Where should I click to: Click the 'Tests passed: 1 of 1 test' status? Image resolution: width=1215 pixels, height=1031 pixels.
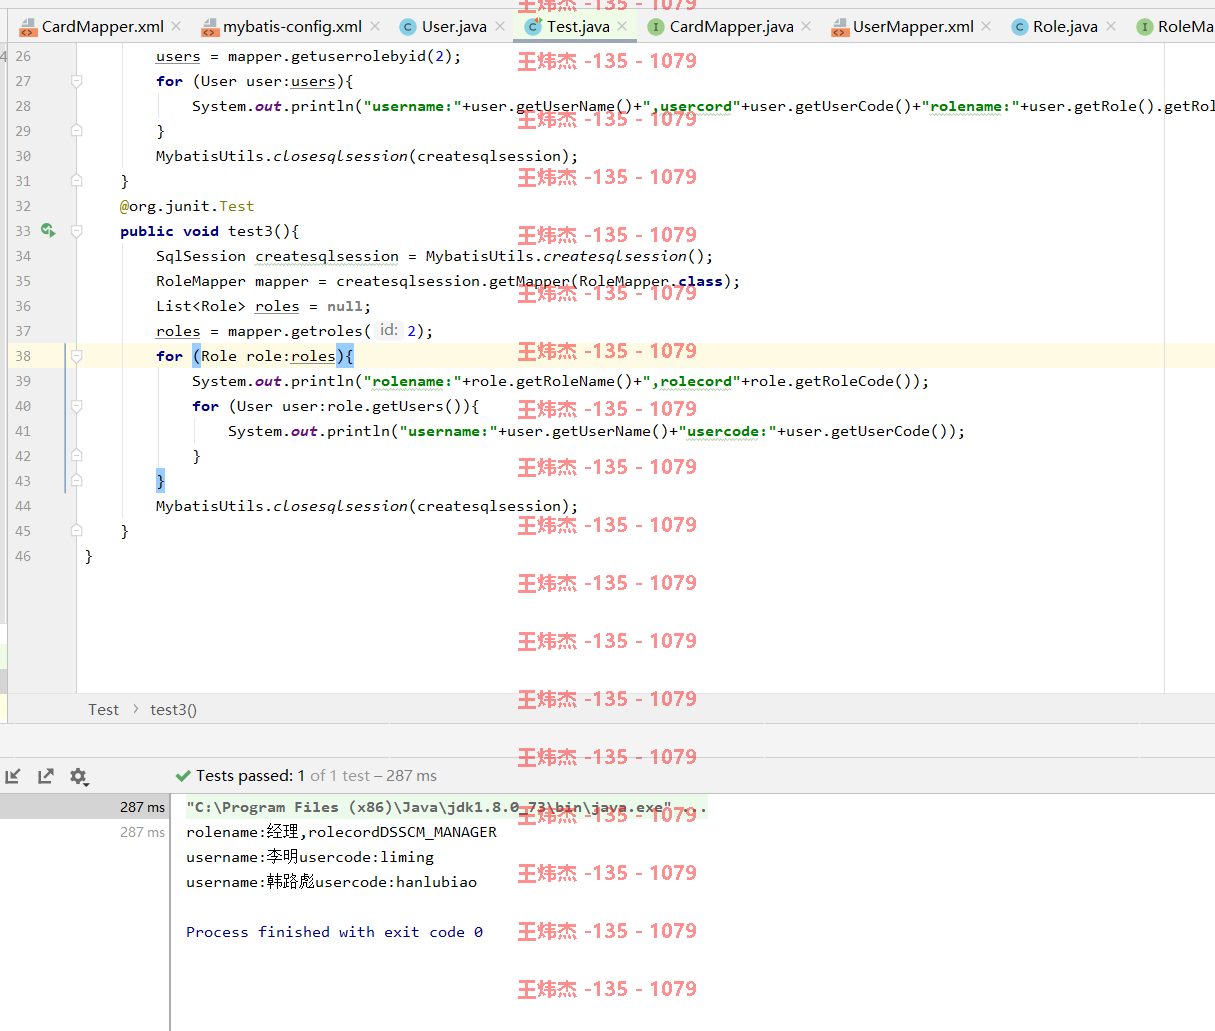pos(306,776)
